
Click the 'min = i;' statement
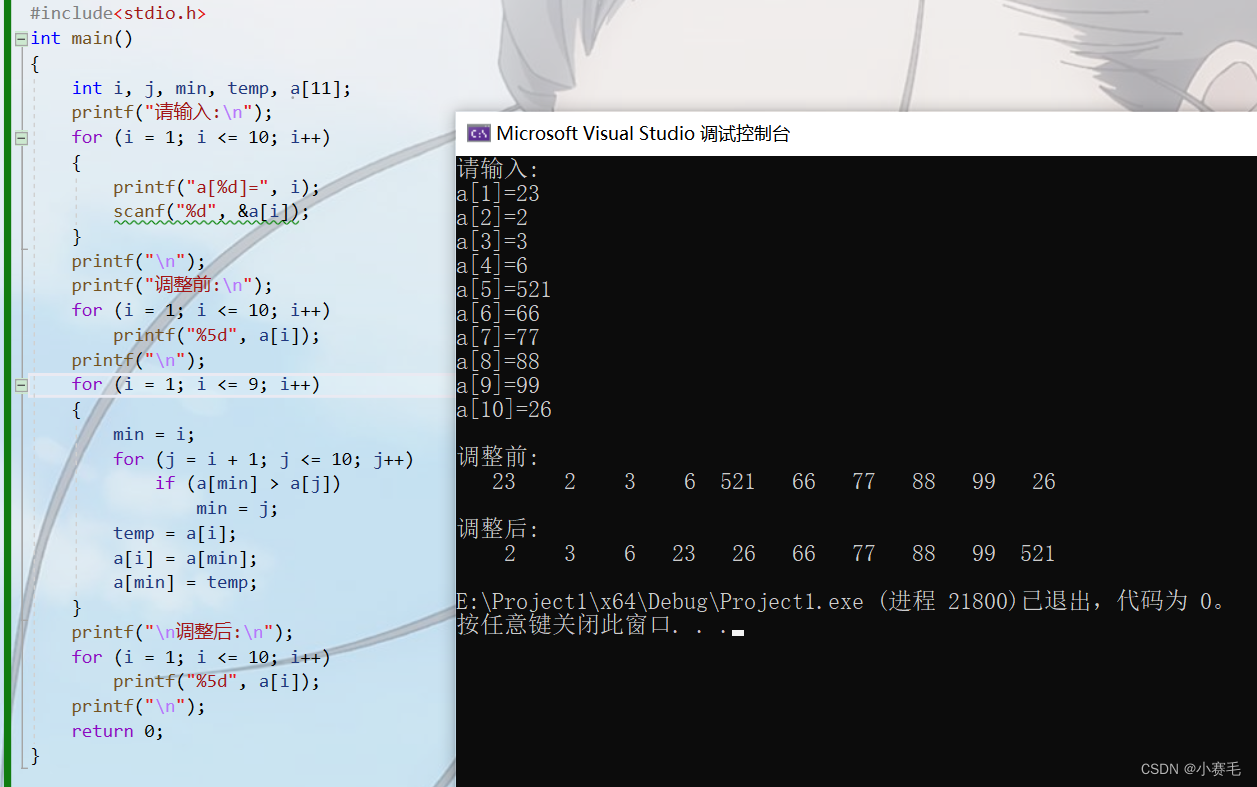[153, 435]
